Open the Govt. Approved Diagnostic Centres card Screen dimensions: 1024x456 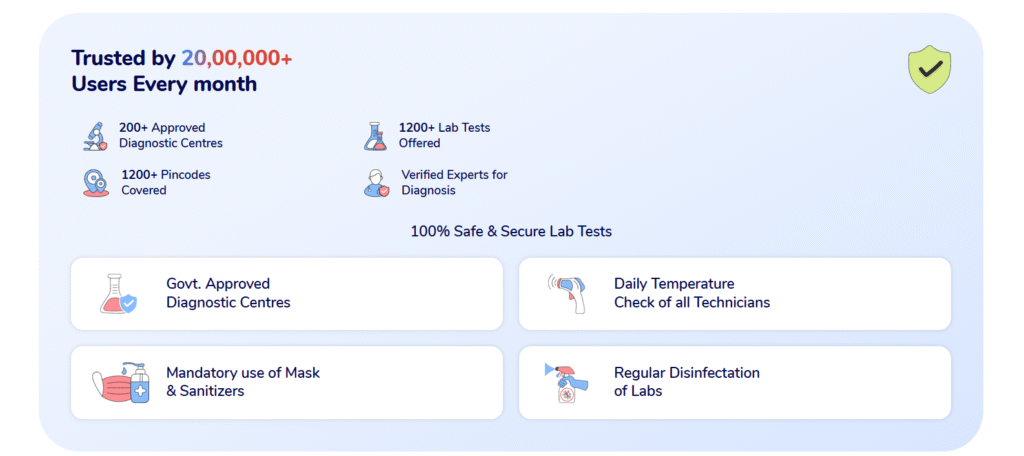click(x=287, y=294)
